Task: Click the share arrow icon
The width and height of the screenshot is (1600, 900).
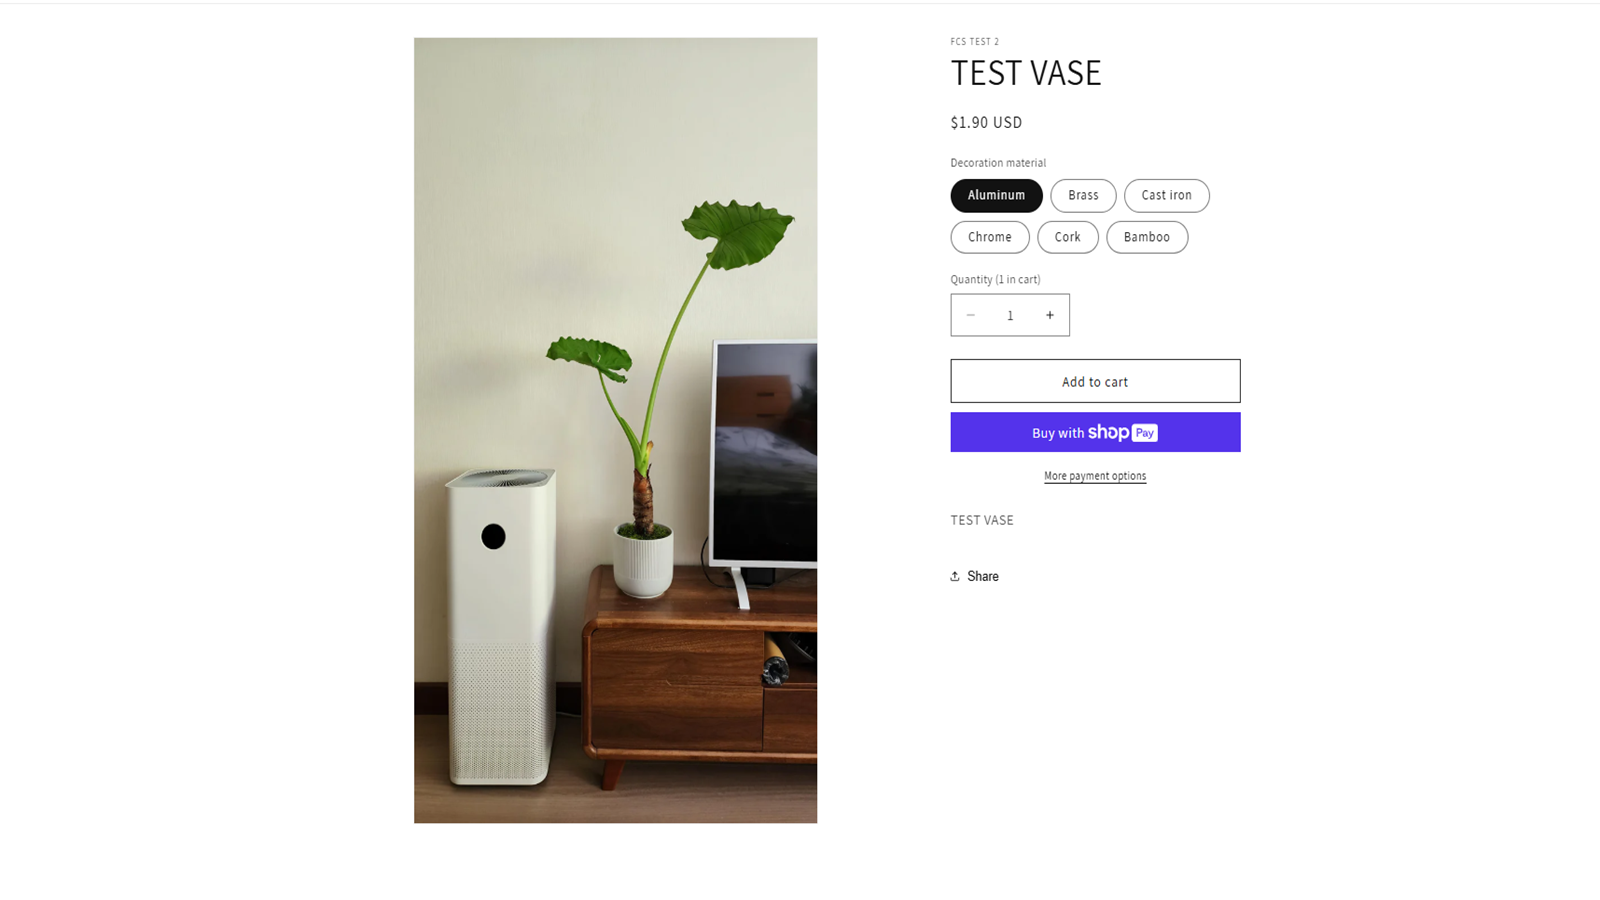Action: click(x=955, y=576)
